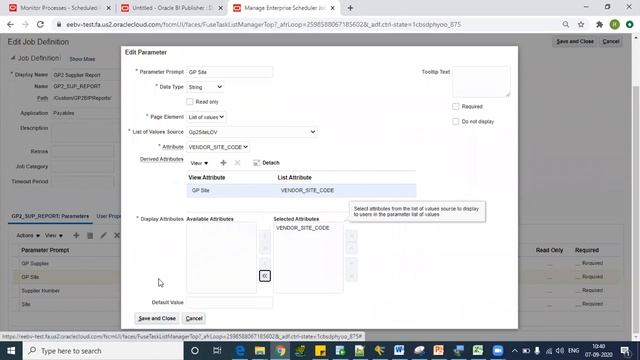Switch to the User Properties tab

pyautogui.click(x=109, y=216)
